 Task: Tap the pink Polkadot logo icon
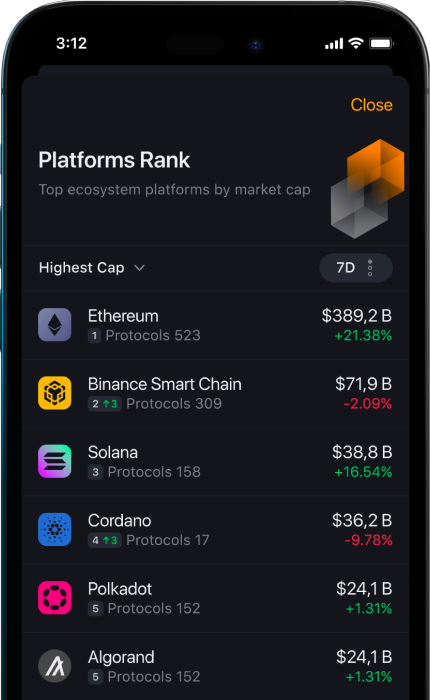[54, 598]
